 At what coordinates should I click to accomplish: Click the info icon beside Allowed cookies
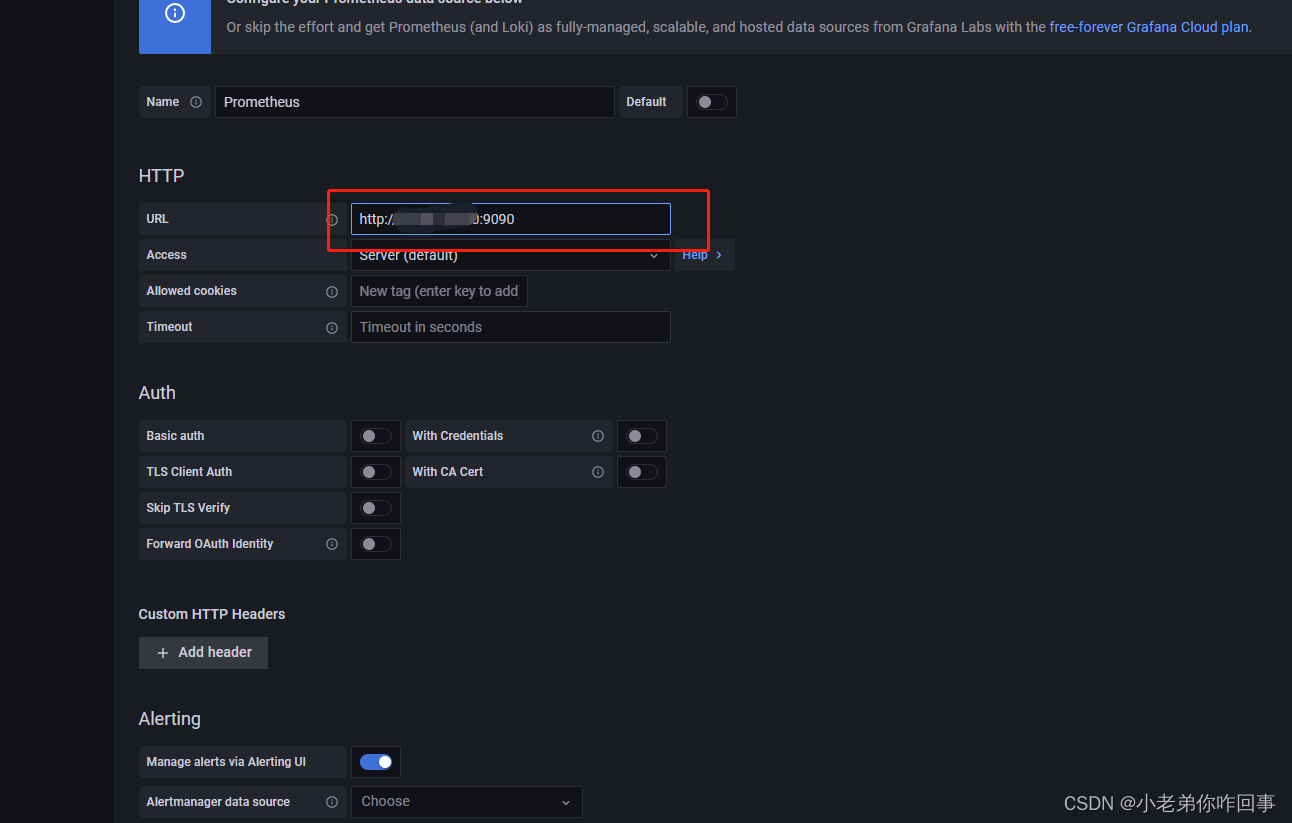pyautogui.click(x=332, y=292)
